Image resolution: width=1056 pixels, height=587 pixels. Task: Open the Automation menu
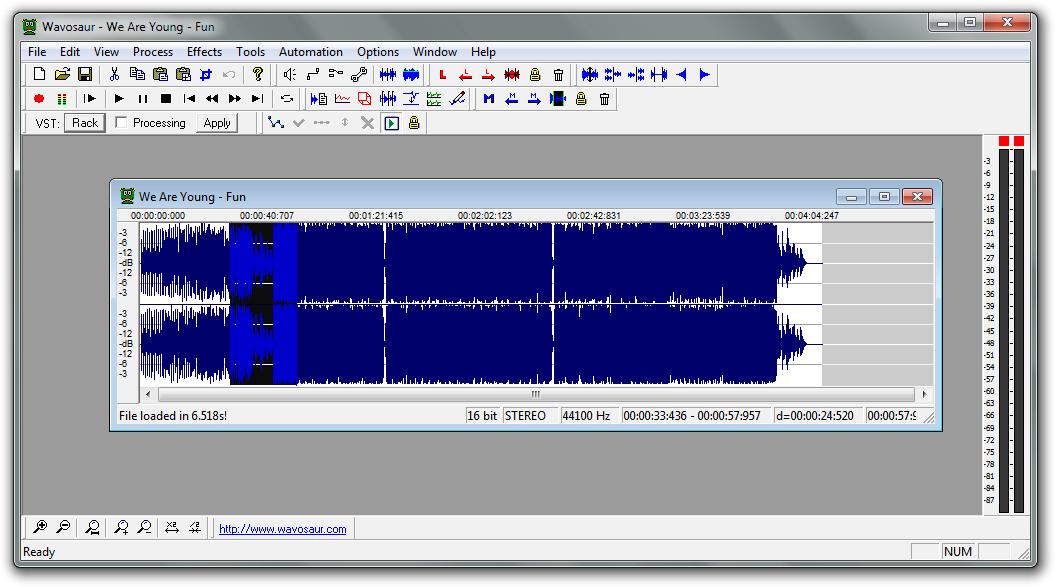(x=310, y=52)
